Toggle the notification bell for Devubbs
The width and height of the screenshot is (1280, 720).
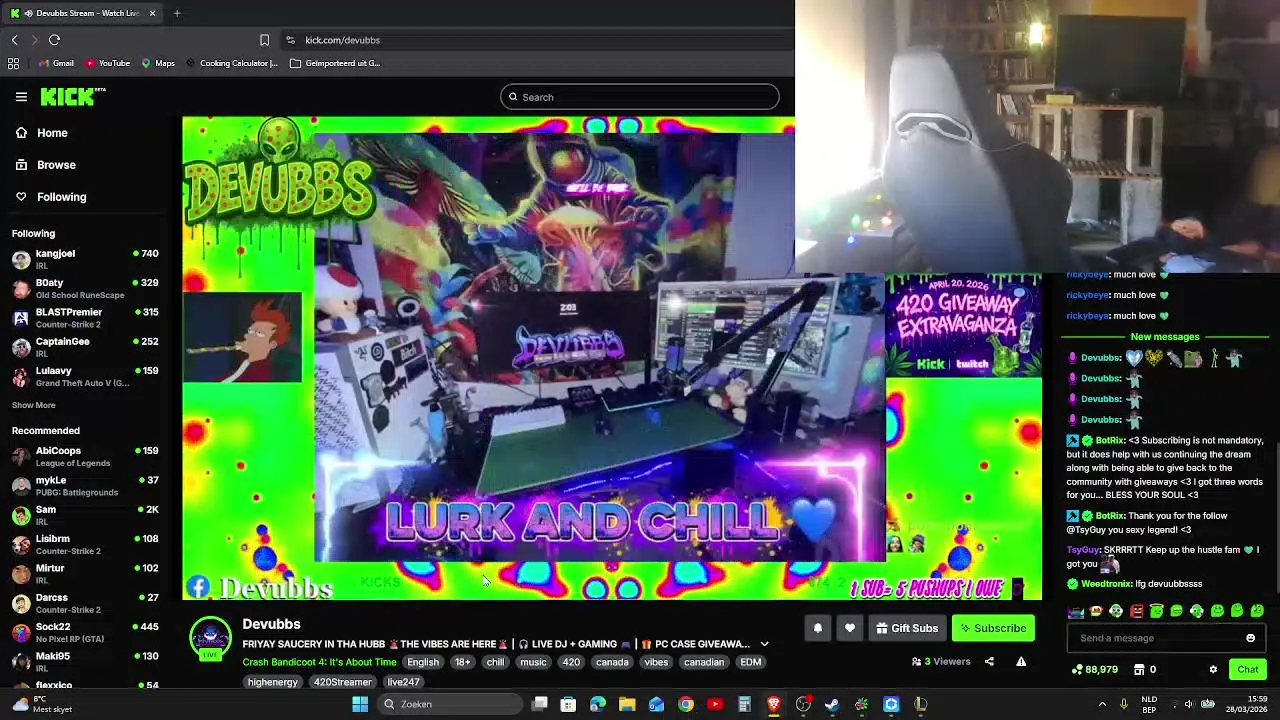[817, 628]
